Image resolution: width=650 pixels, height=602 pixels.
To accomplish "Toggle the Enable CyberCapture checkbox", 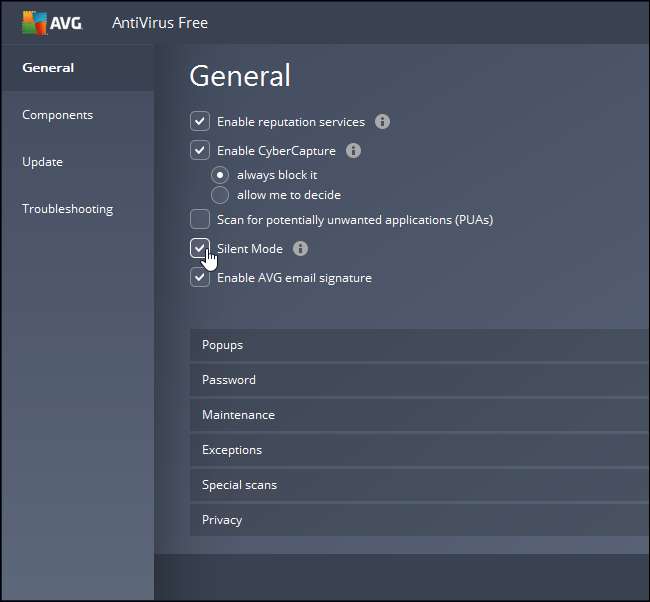I will pos(200,151).
